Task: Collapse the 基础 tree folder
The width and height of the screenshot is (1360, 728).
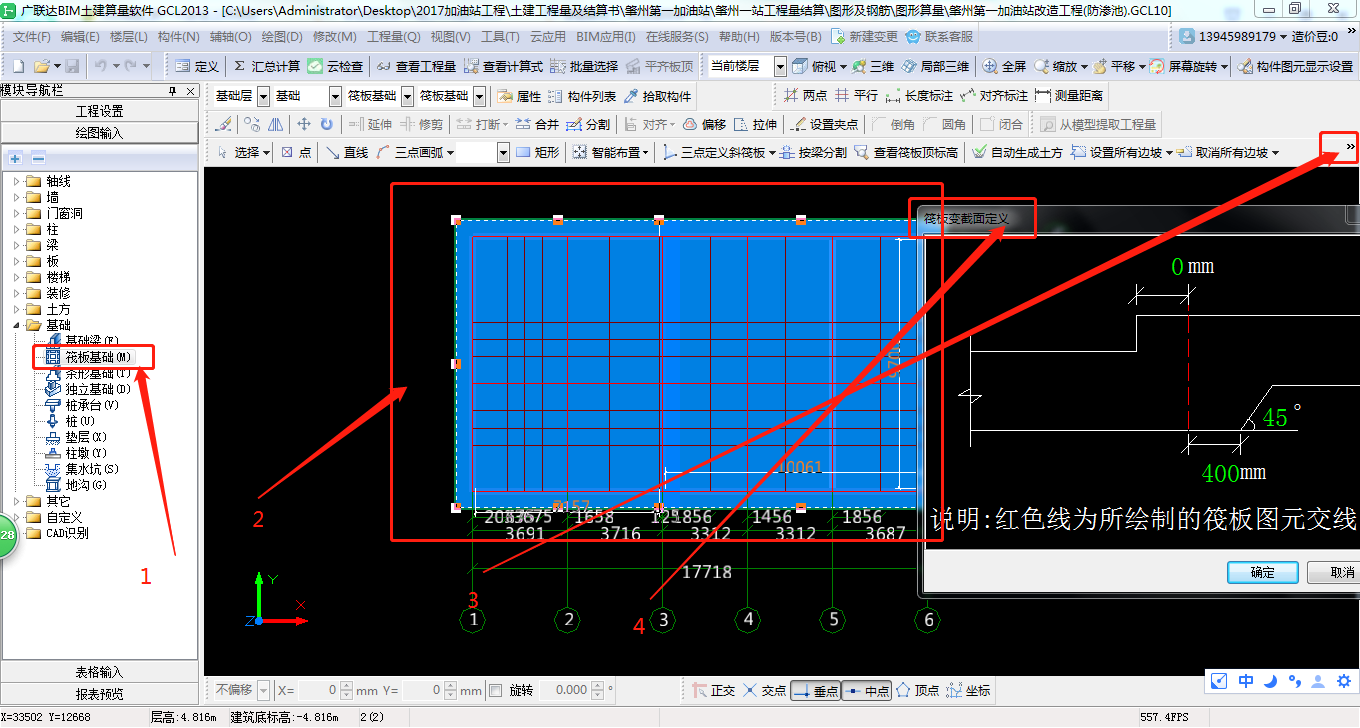Action: click(x=16, y=325)
